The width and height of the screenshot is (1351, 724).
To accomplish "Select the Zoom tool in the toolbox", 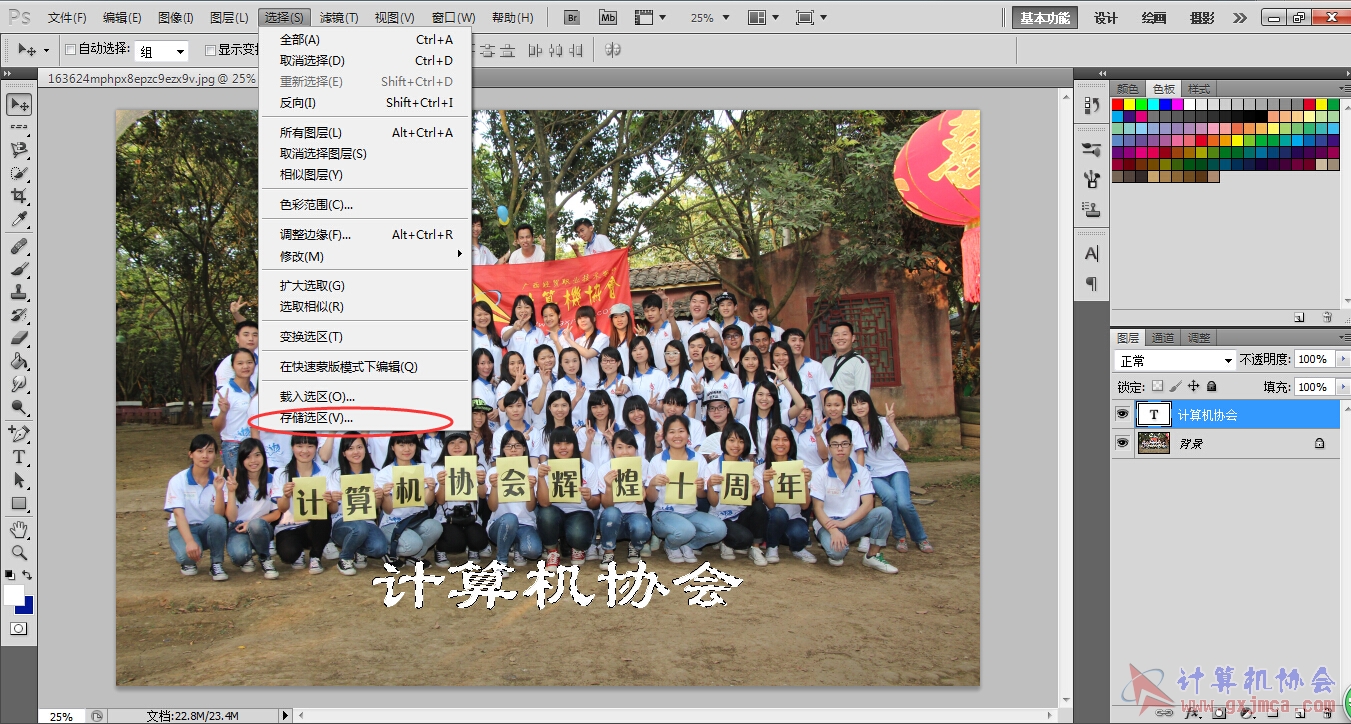I will point(19,552).
